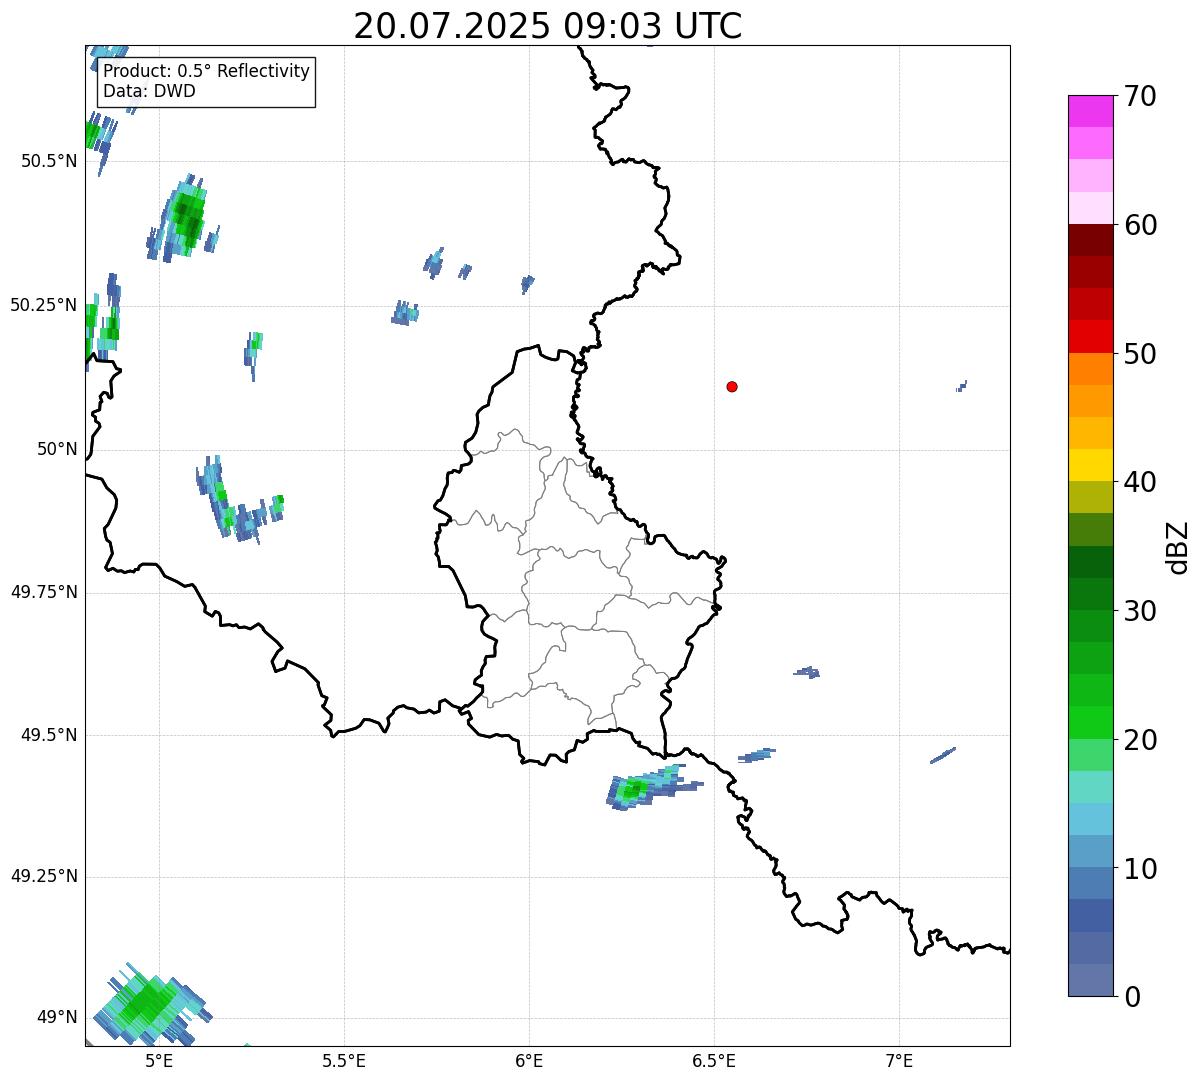Click the green radar echo near 50.4°N 5.1°E
The height and width of the screenshot is (1081, 1202).
tap(184, 219)
